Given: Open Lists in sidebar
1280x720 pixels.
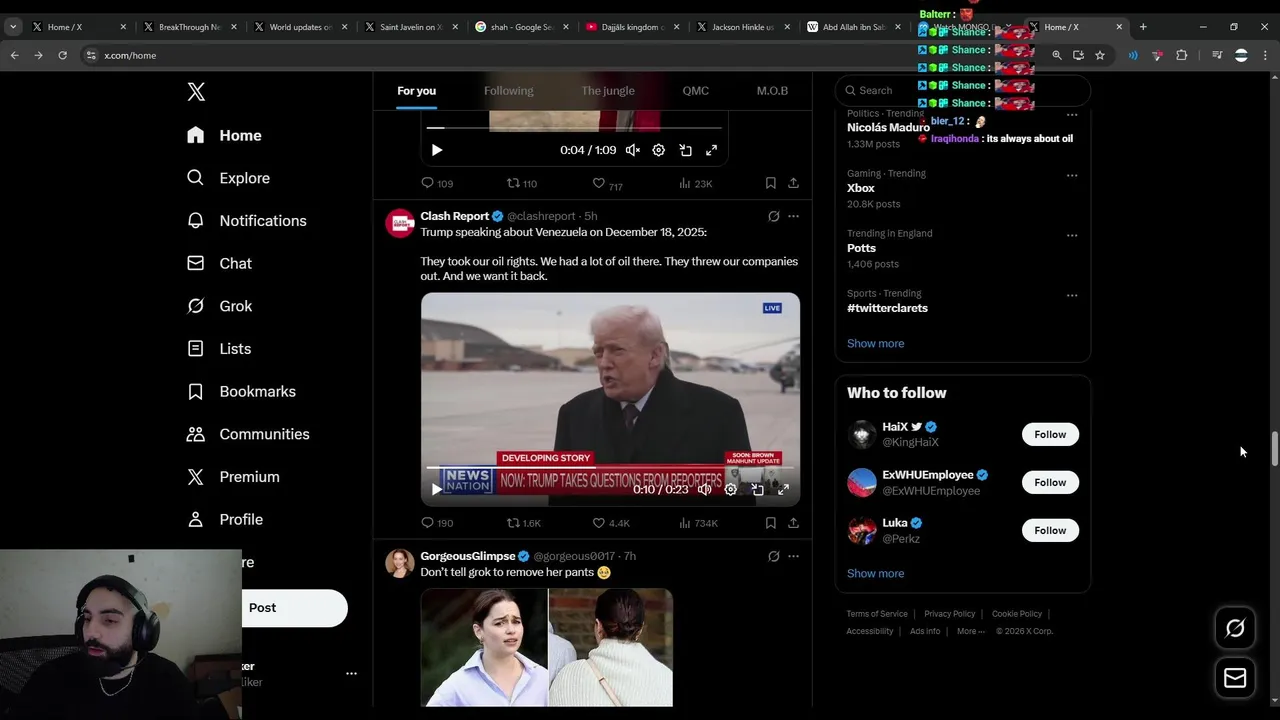Looking at the screenshot, I should click(x=219, y=349).
